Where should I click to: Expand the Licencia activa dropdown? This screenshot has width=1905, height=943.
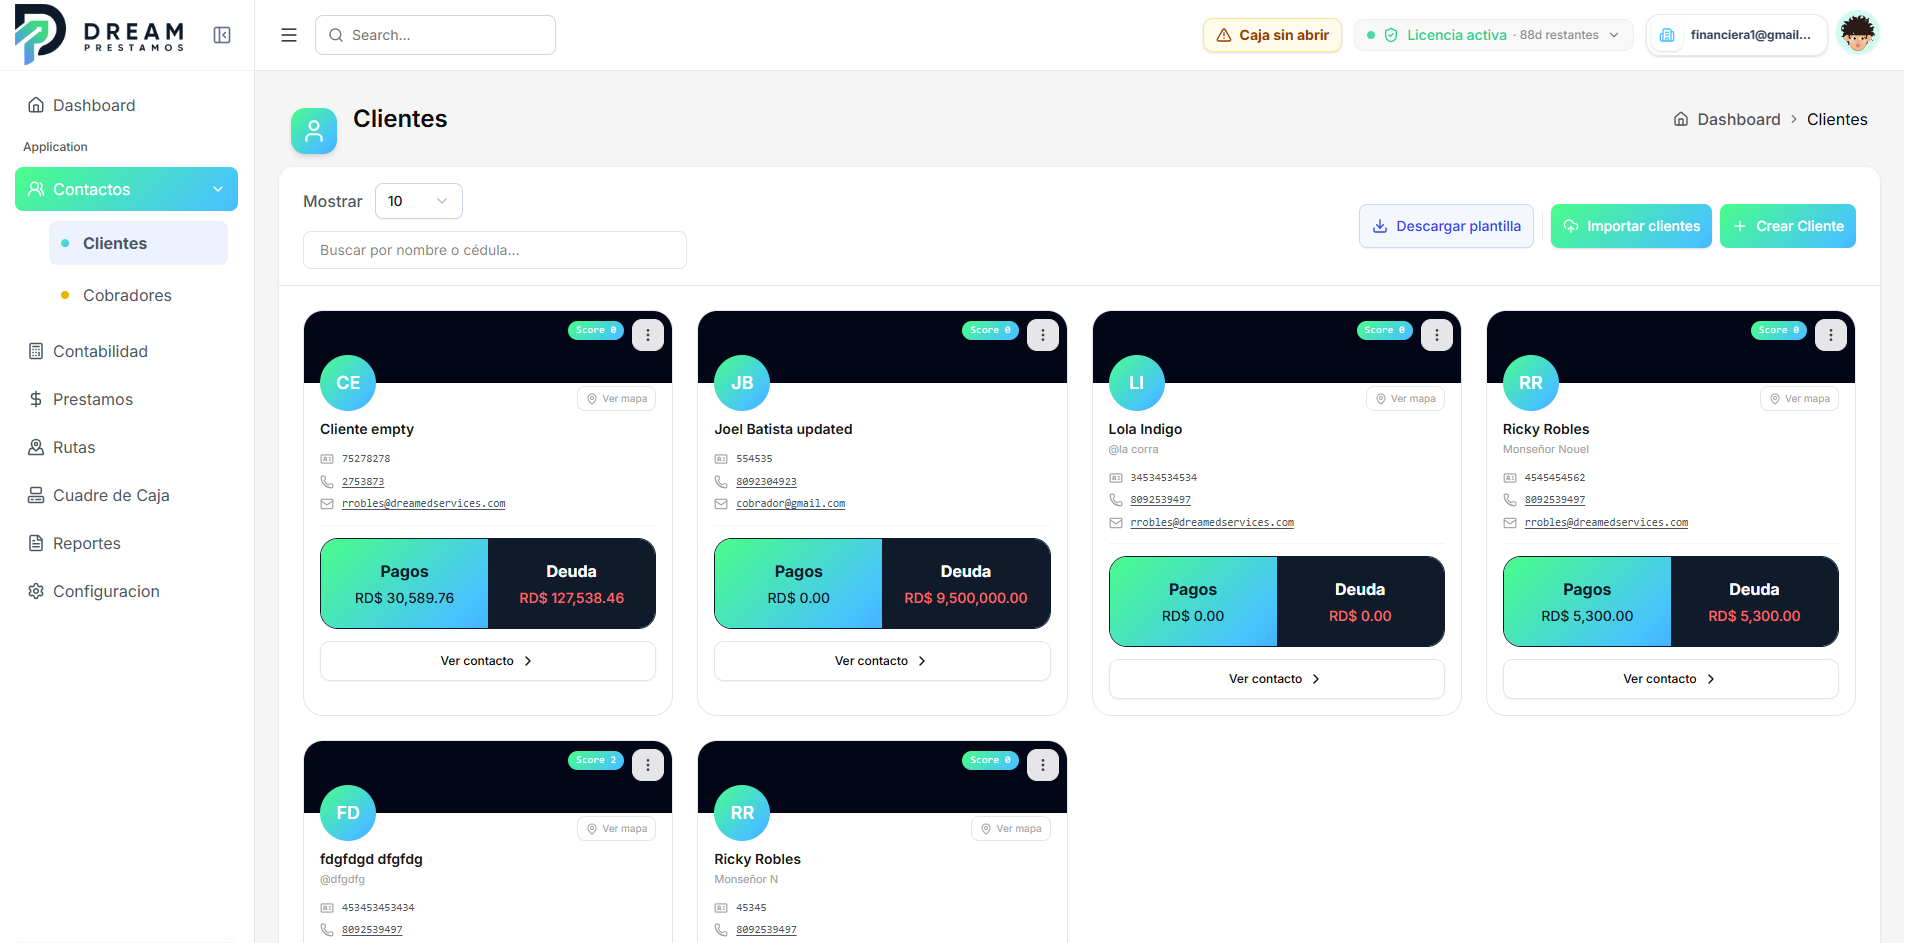(x=1493, y=35)
